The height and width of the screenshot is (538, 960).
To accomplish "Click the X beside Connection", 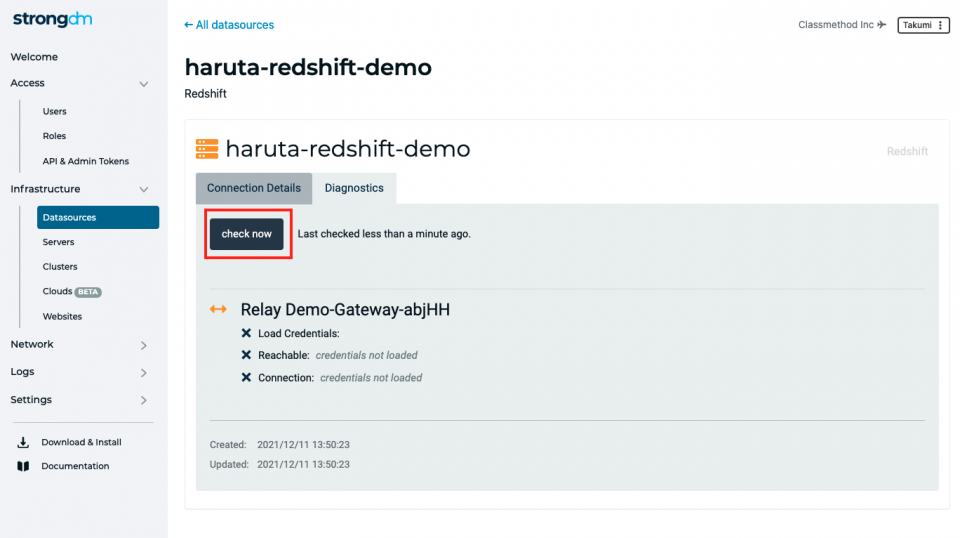I will pos(246,377).
